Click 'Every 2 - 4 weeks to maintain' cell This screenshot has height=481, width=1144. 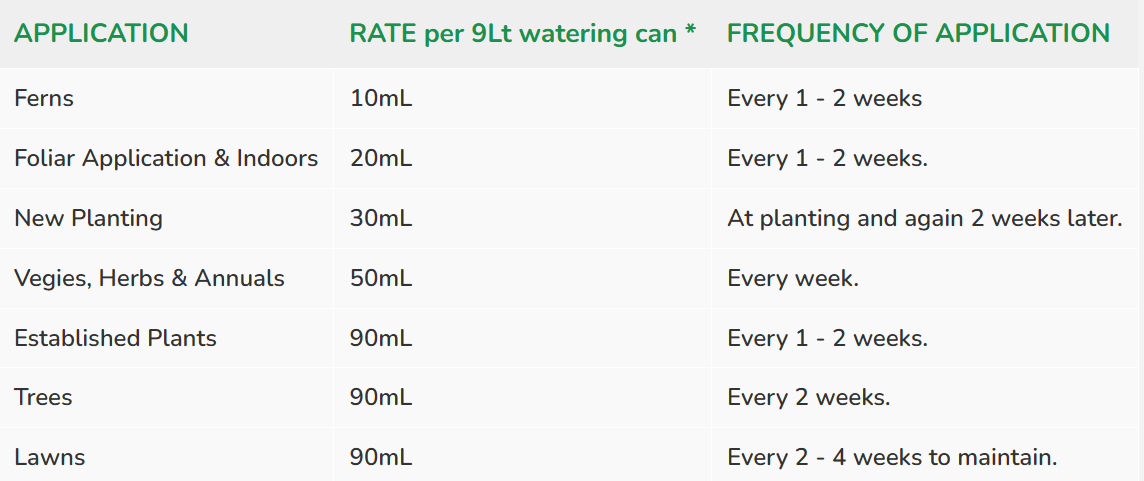tap(892, 458)
